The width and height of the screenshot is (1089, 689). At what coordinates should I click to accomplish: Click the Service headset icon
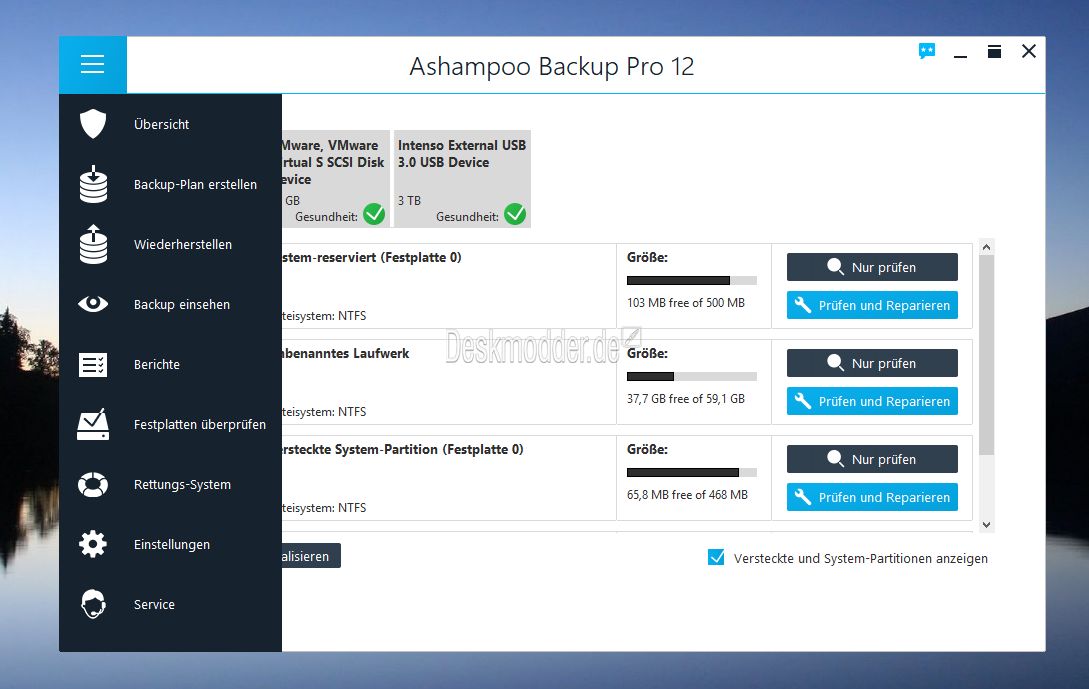coord(93,604)
